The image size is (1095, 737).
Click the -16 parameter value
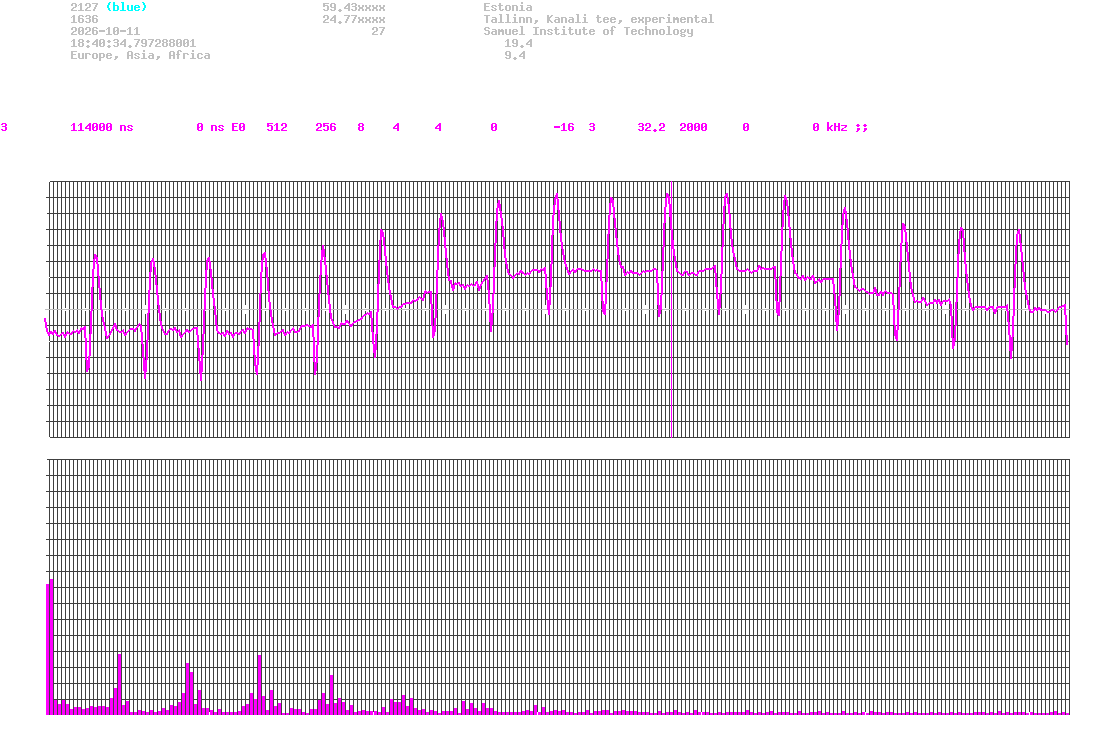[564, 127]
